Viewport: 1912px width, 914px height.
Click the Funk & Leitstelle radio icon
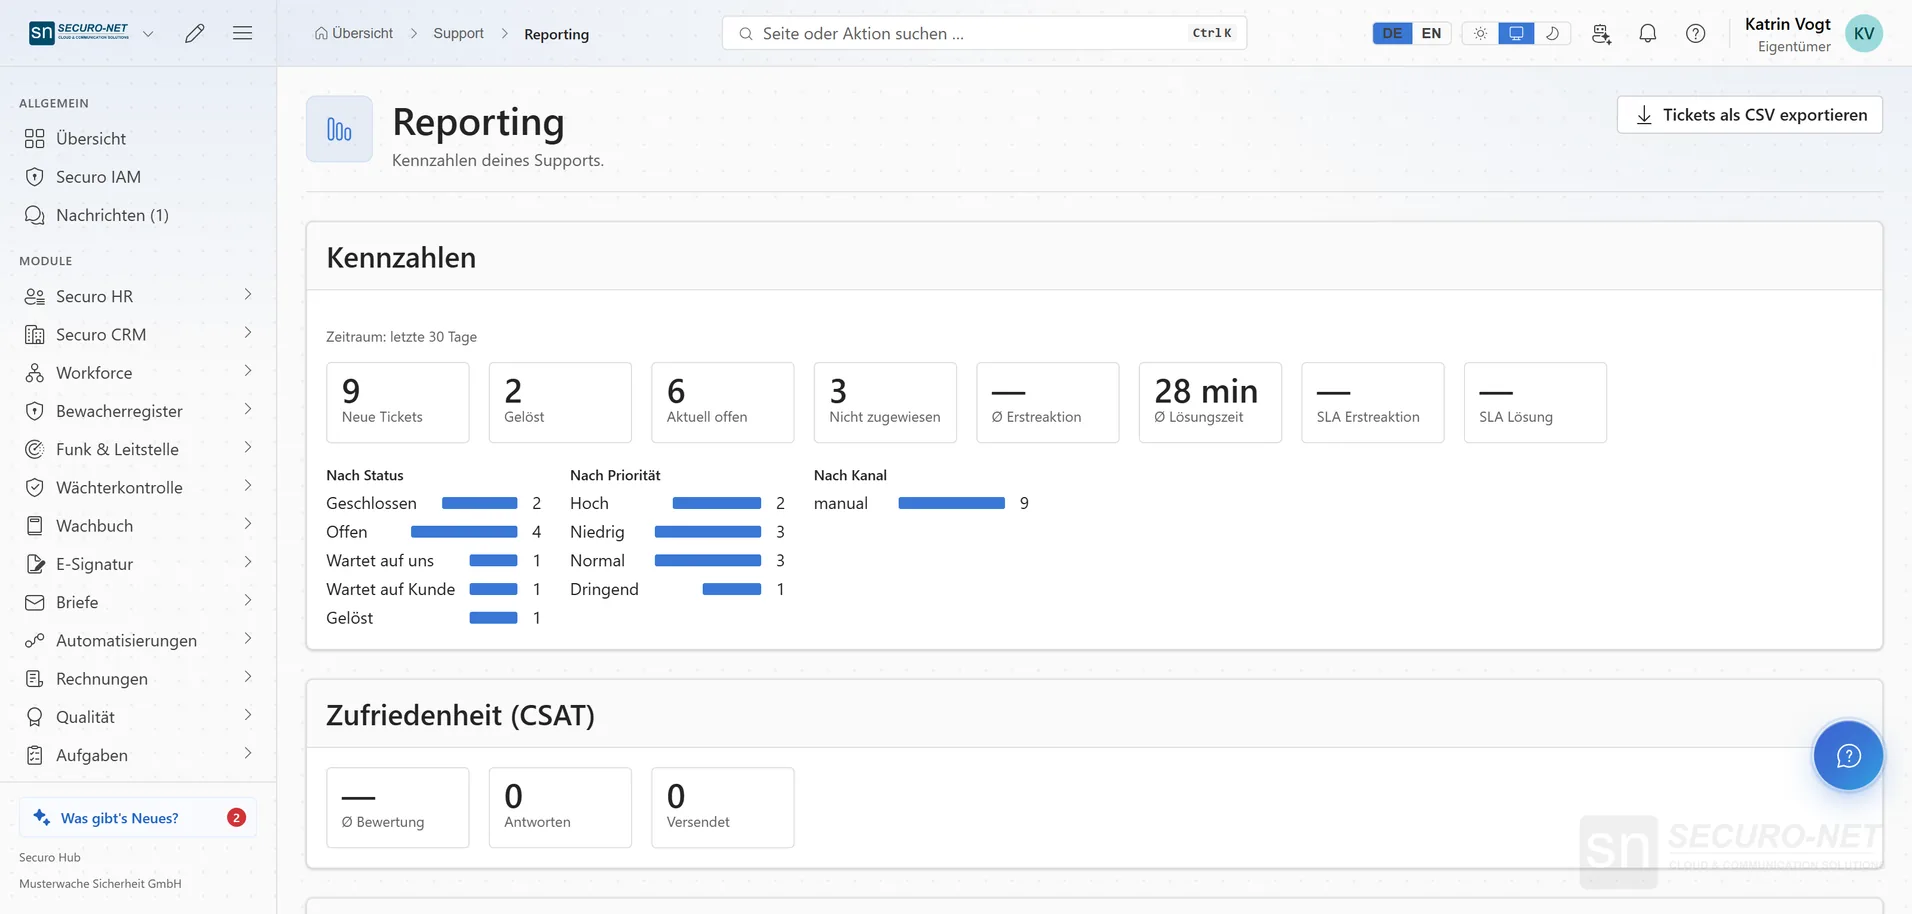tap(35, 449)
